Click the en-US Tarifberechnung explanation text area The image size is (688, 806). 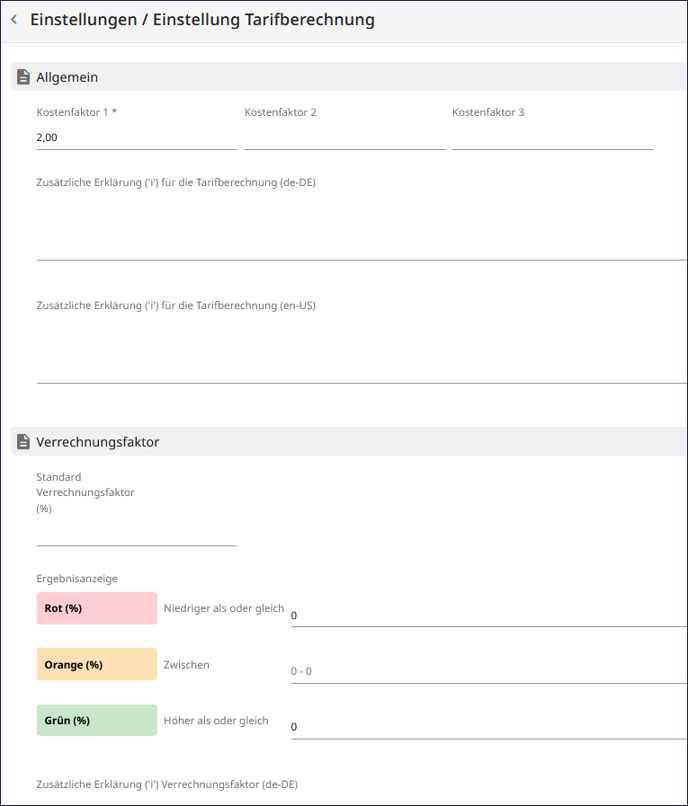click(362, 349)
